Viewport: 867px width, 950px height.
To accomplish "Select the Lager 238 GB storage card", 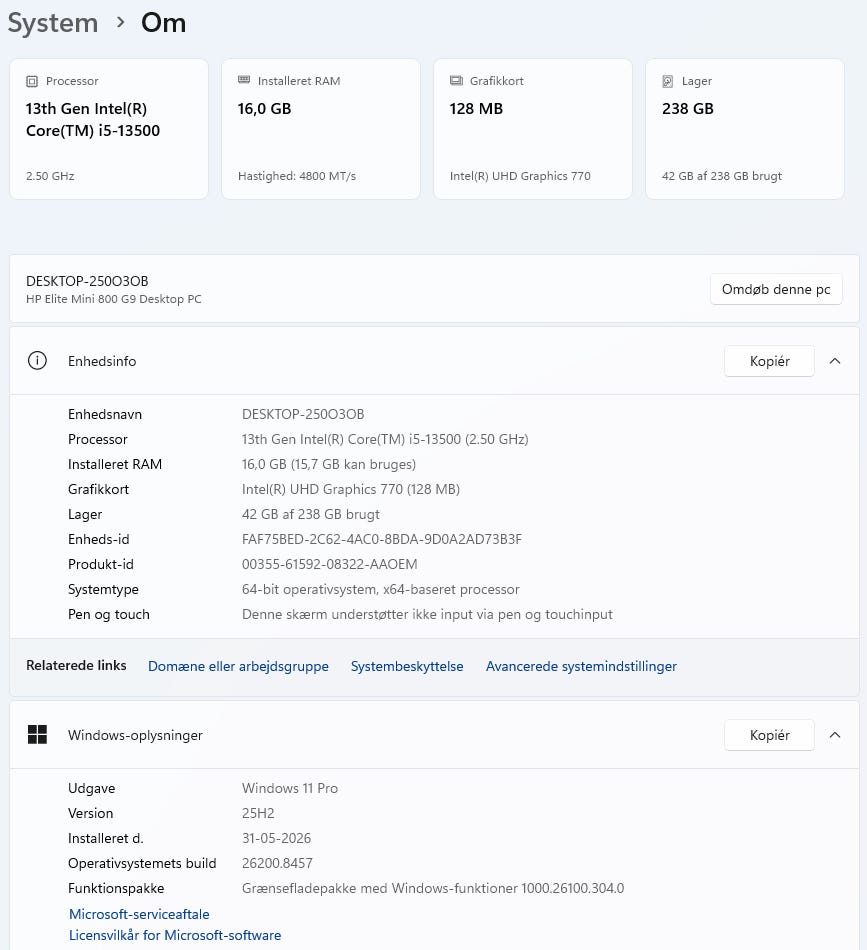I will tap(745, 129).
